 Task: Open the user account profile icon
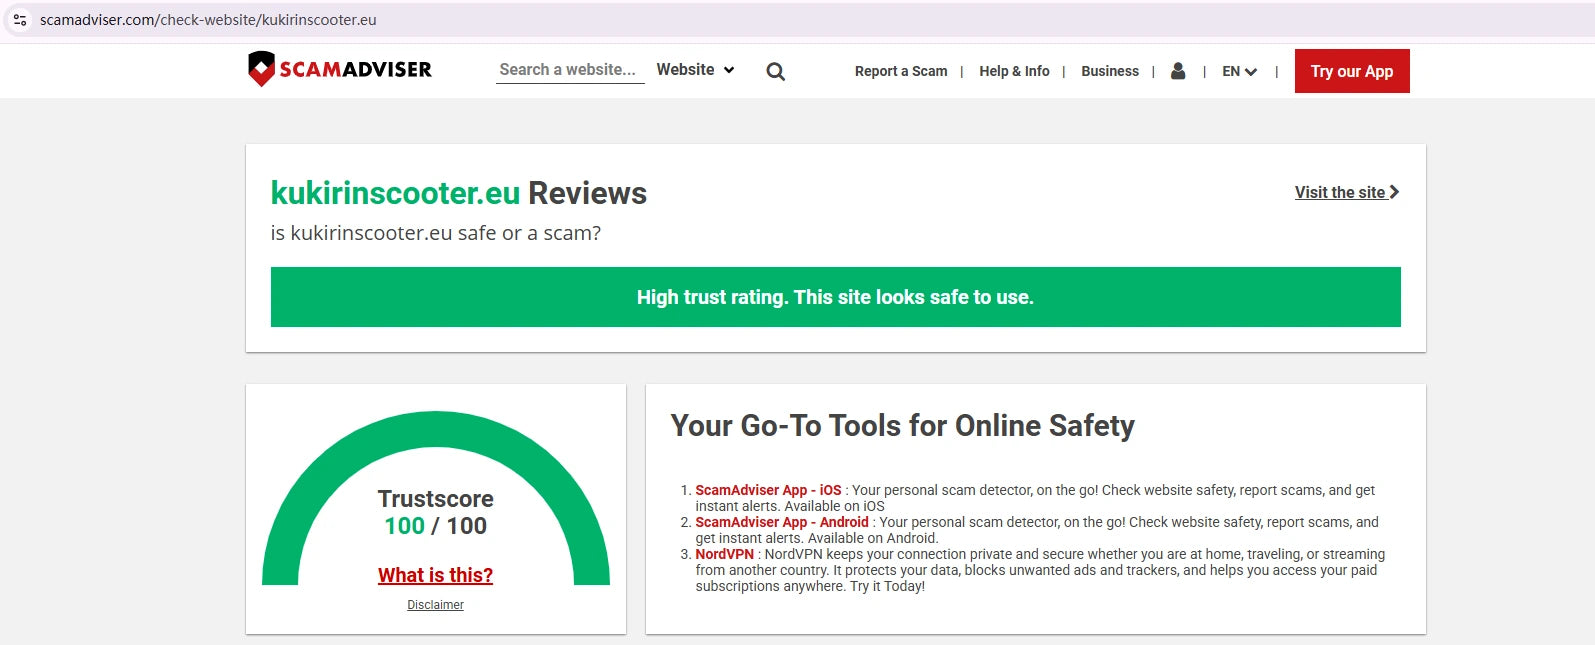[1178, 71]
